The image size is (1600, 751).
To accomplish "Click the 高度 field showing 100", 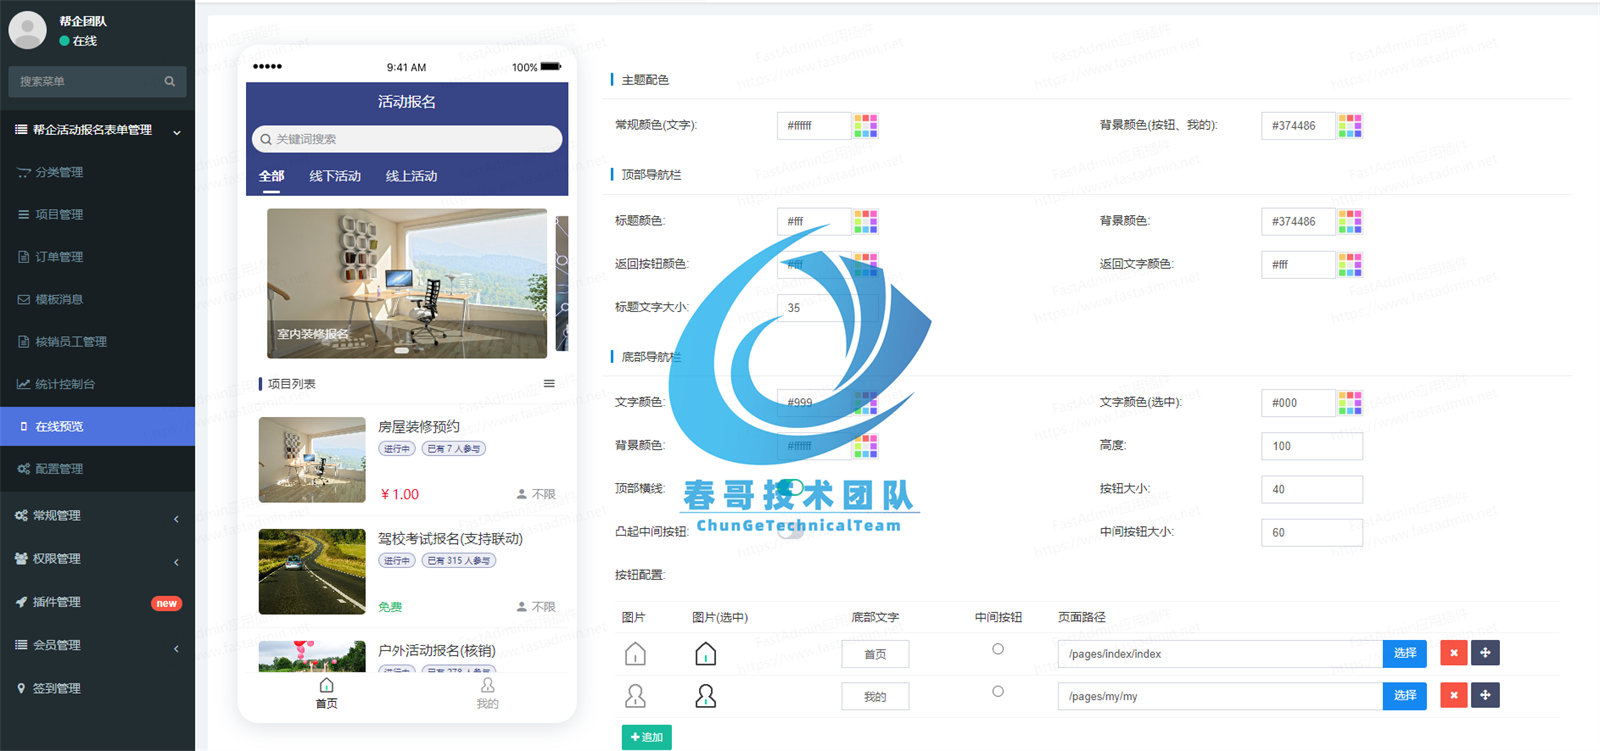I will tap(1312, 446).
